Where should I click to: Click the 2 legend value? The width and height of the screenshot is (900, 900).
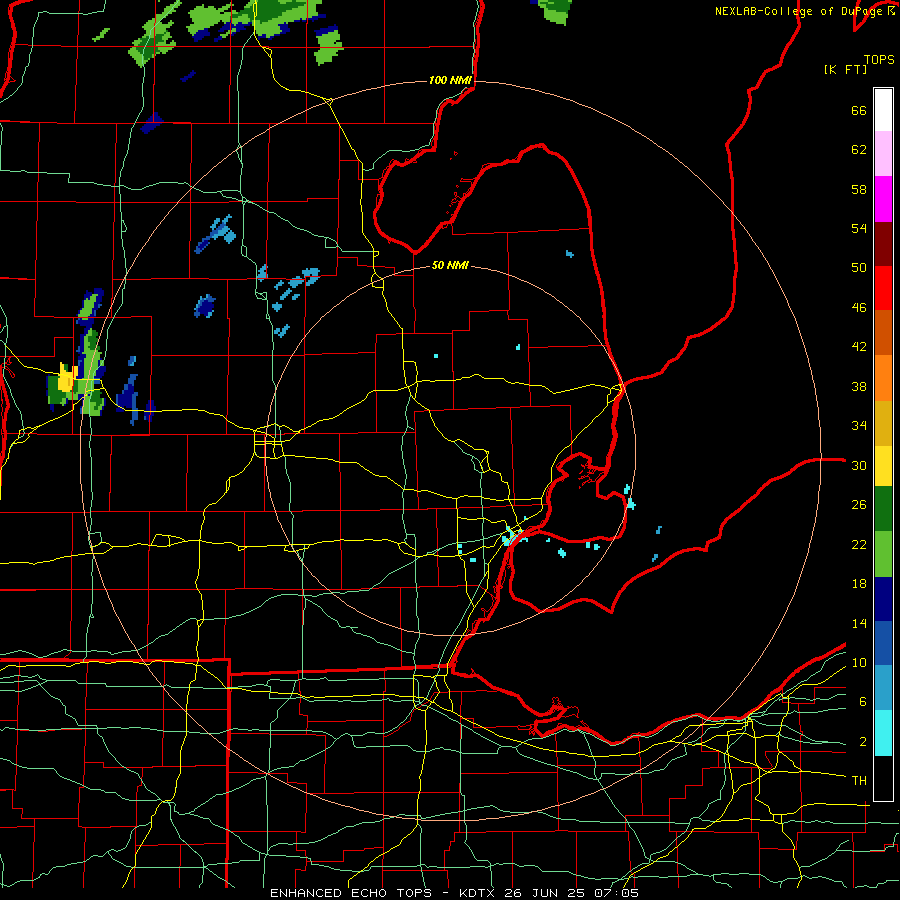point(863,741)
